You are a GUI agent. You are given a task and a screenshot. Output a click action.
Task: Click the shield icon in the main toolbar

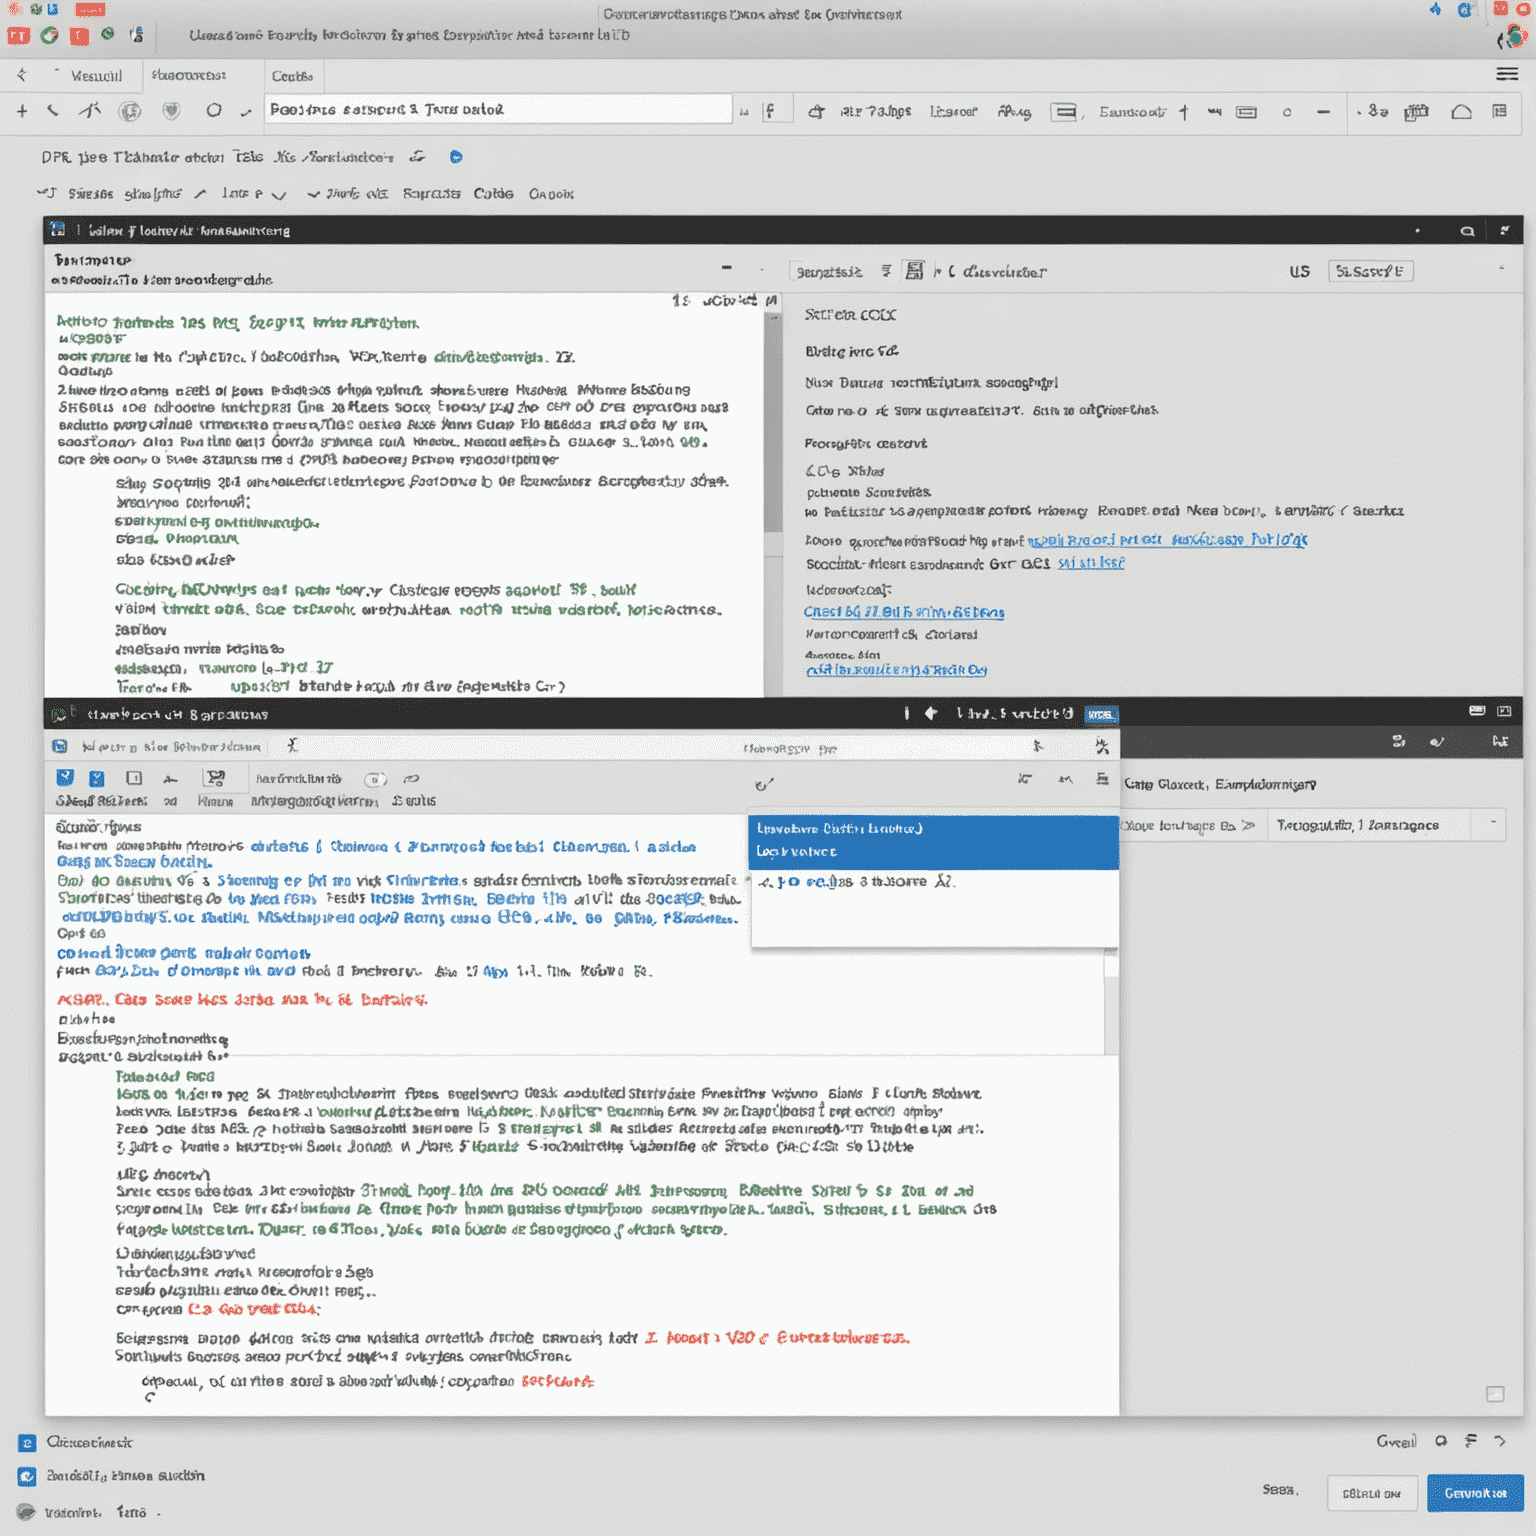(172, 111)
